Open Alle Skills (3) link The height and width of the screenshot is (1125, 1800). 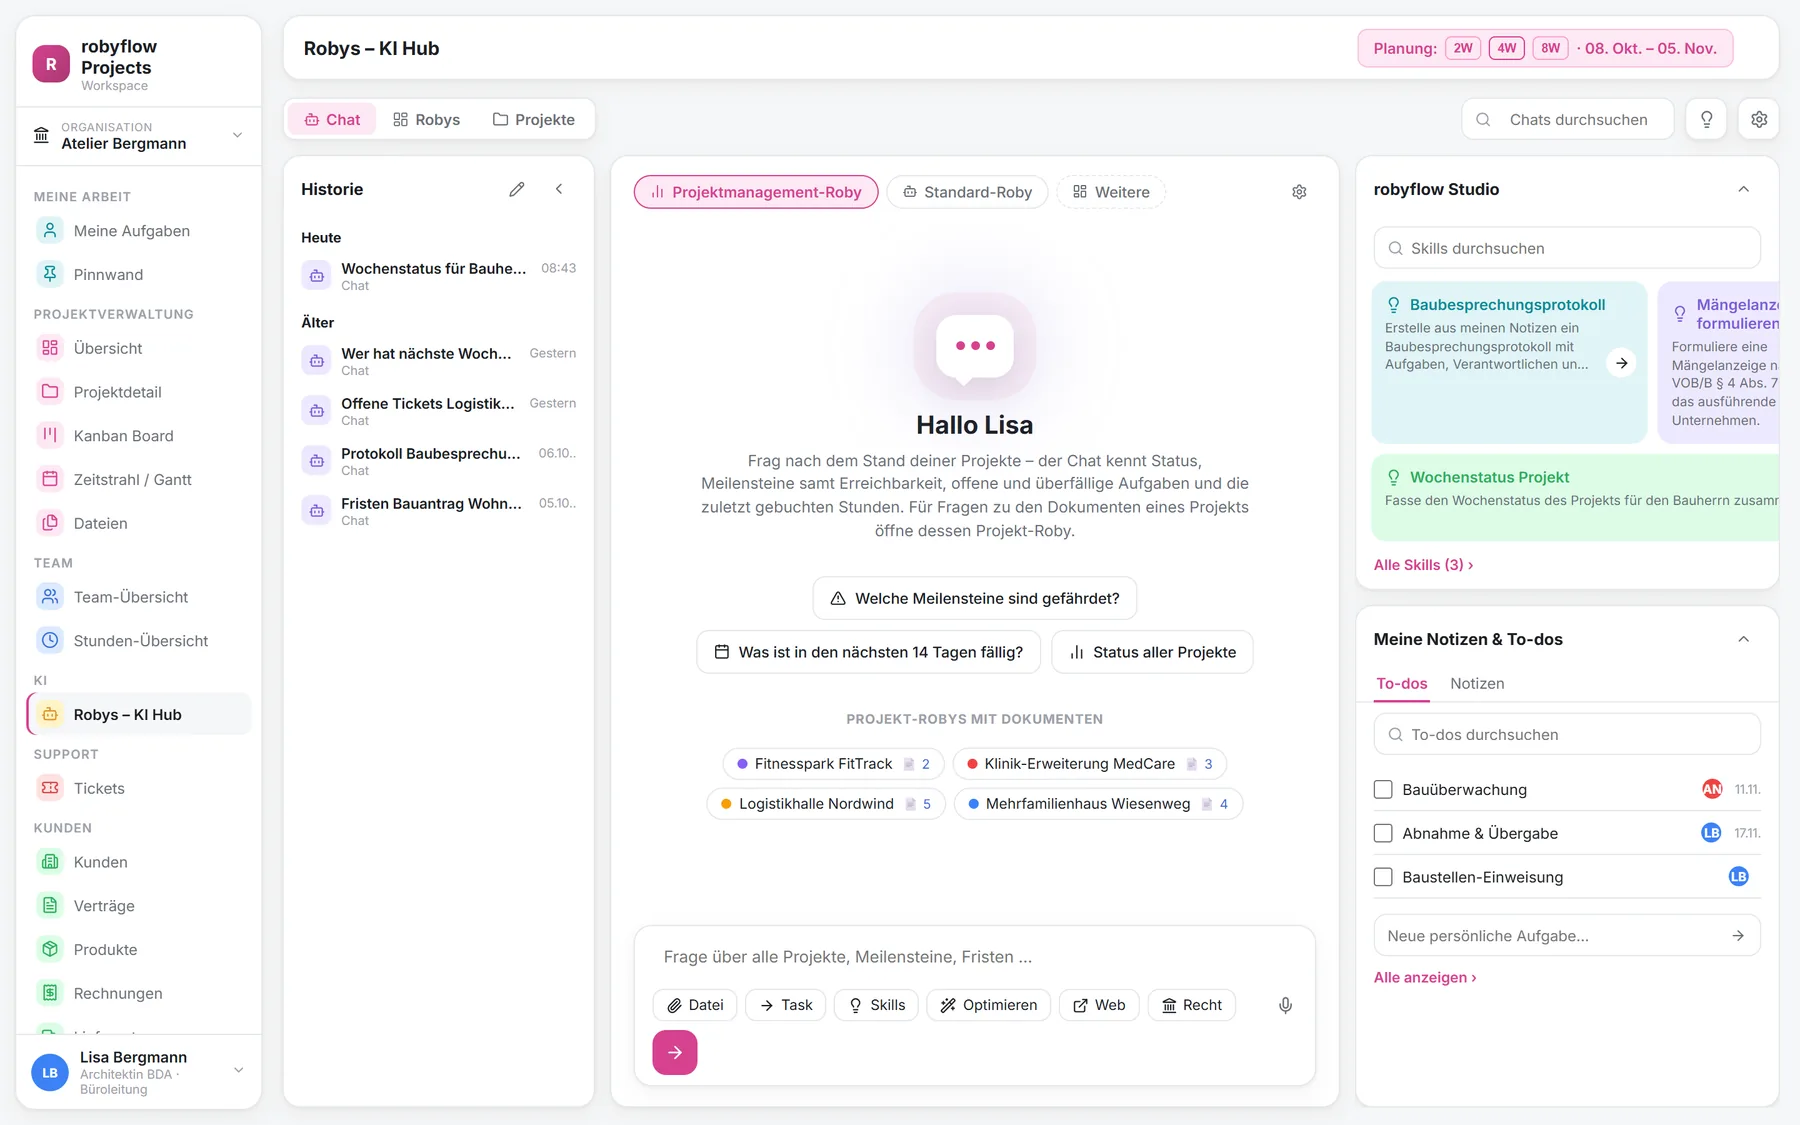pyautogui.click(x=1423, y=565)
